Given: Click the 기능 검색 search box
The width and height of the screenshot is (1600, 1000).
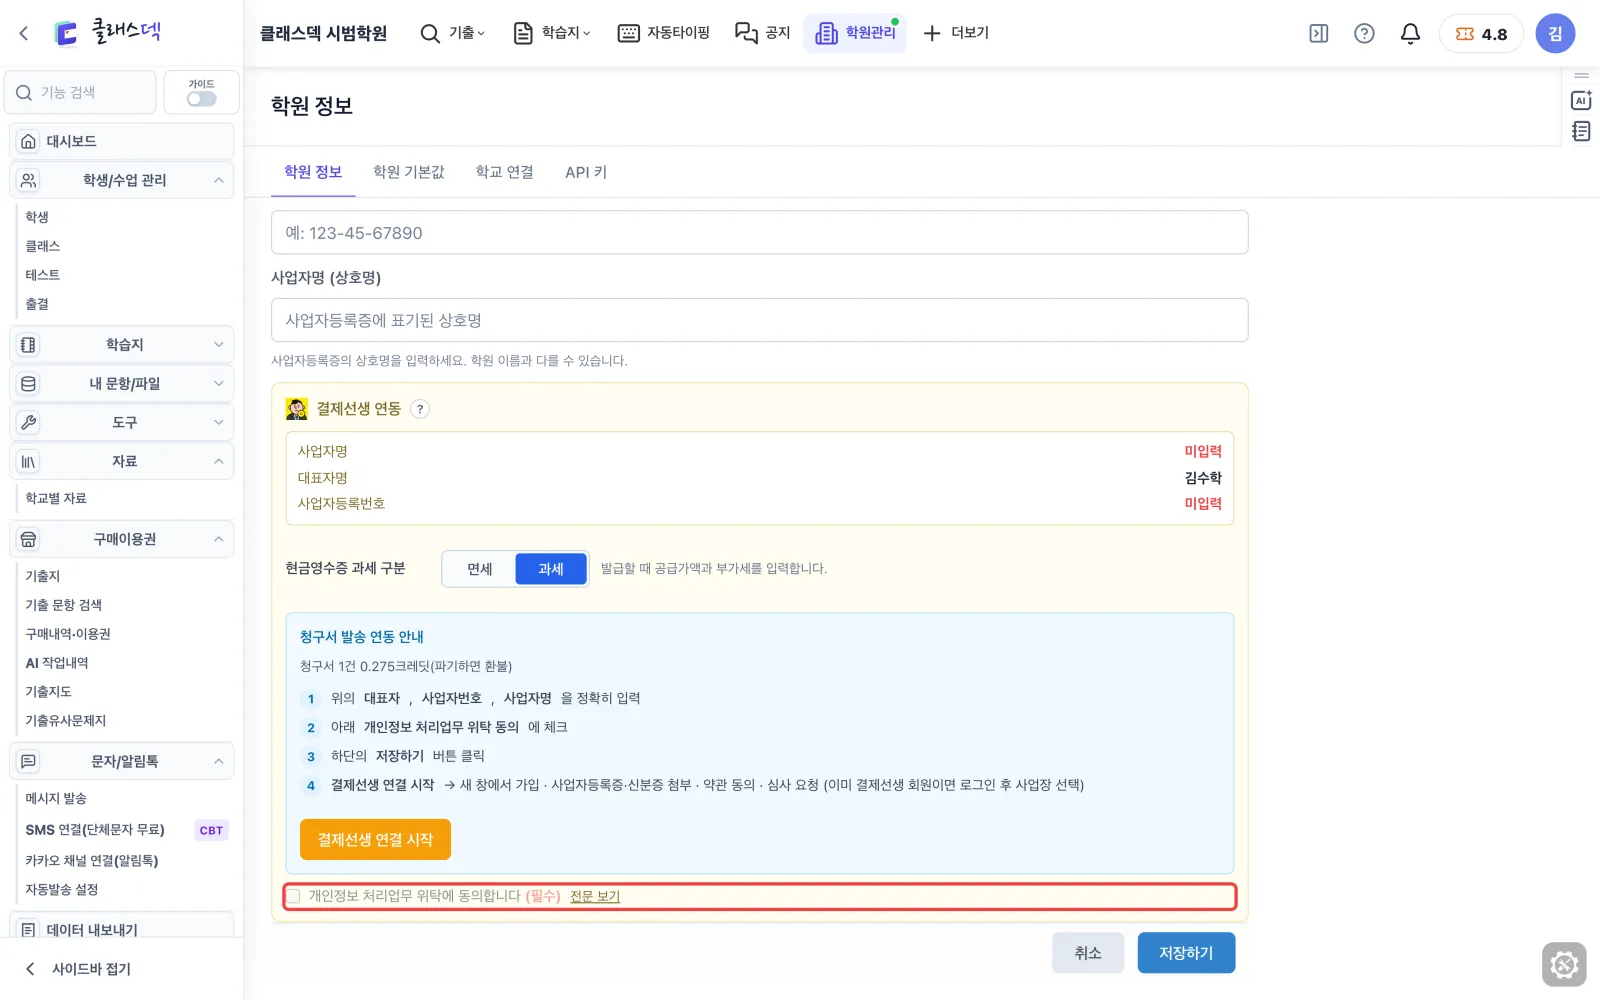Looking at the screenshot, I should pos(81,92).
